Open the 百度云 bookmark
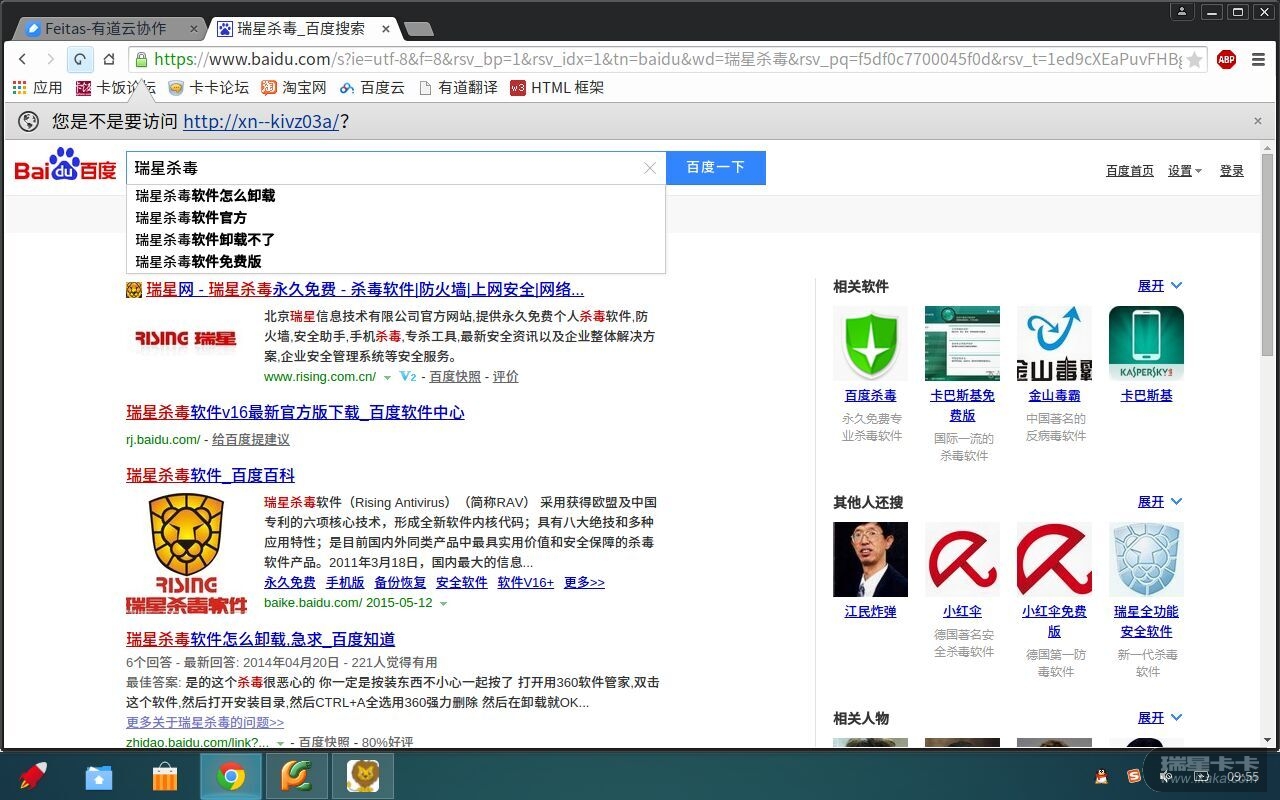The width and height of the screenshot is (1280, 800). coord(372,88)
